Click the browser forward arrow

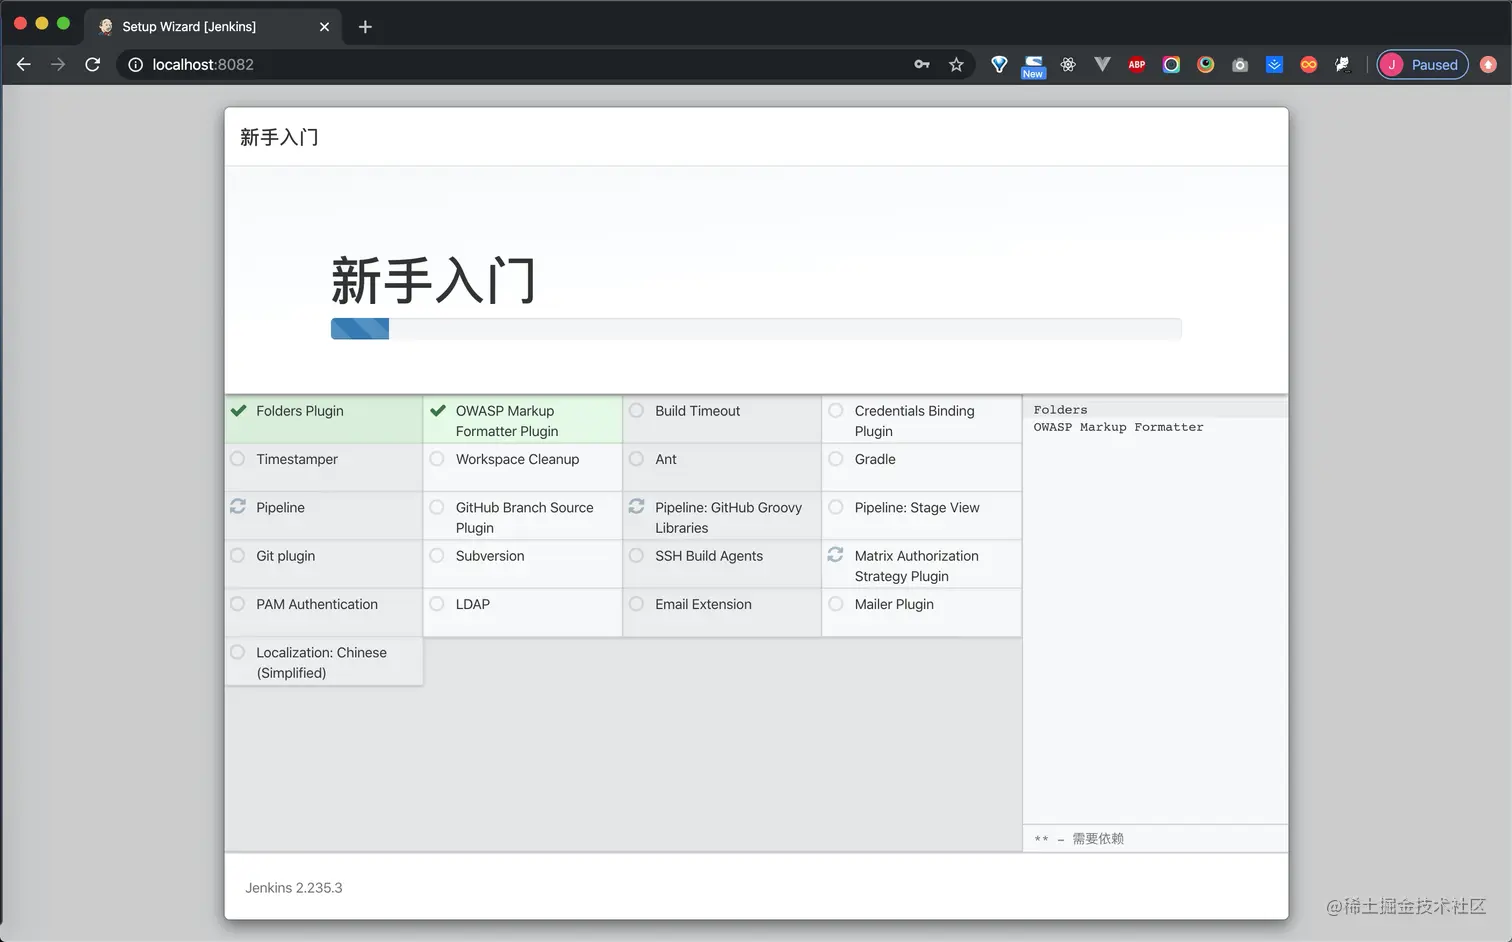[58, 64]
